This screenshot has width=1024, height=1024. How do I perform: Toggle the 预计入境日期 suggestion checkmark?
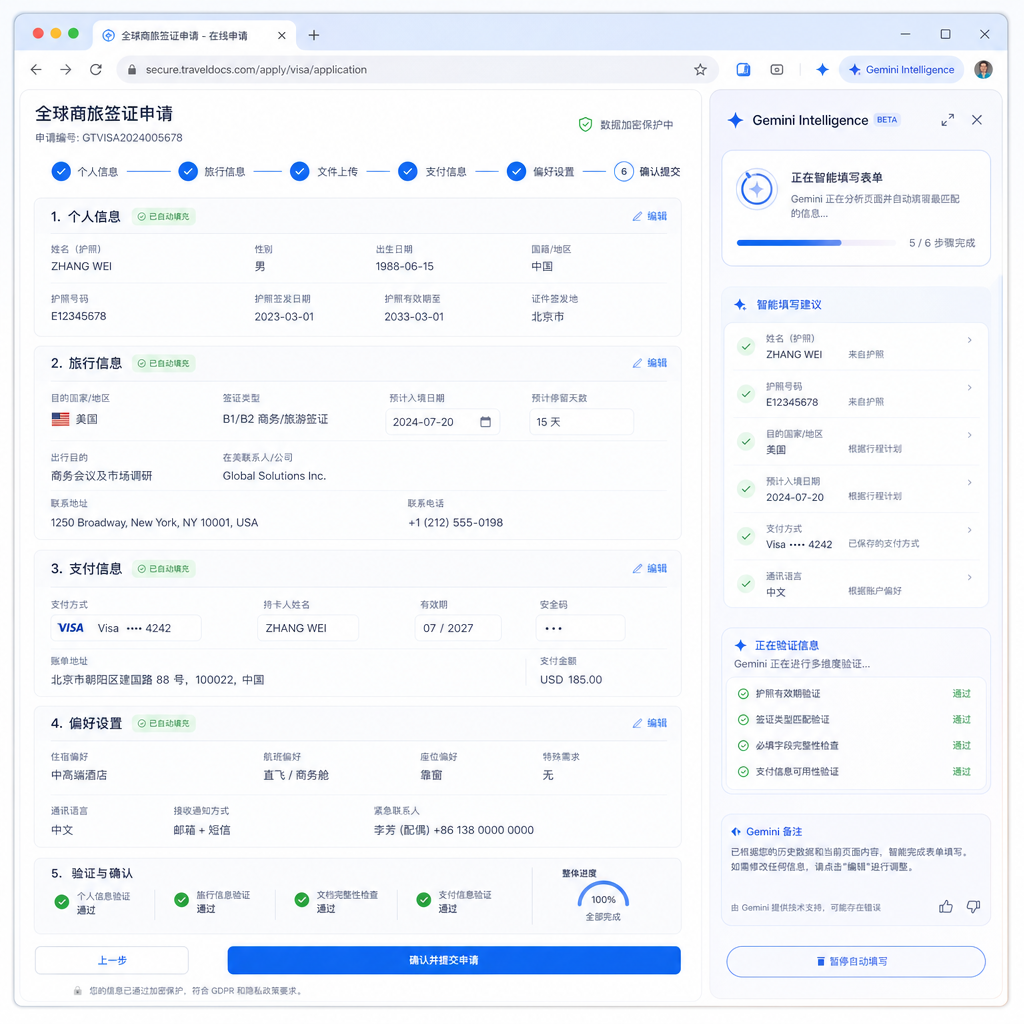tap(746, 488)
